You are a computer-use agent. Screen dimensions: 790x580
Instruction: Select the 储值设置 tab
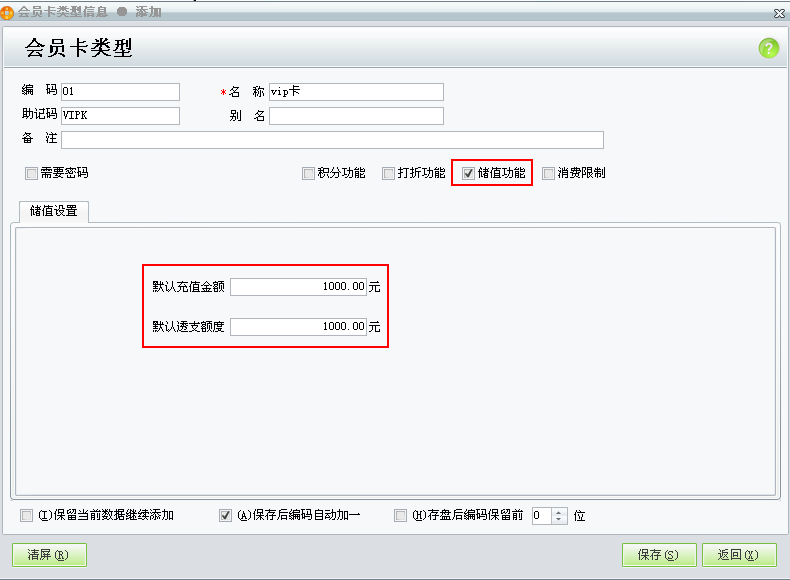click(x=54, y=211)
